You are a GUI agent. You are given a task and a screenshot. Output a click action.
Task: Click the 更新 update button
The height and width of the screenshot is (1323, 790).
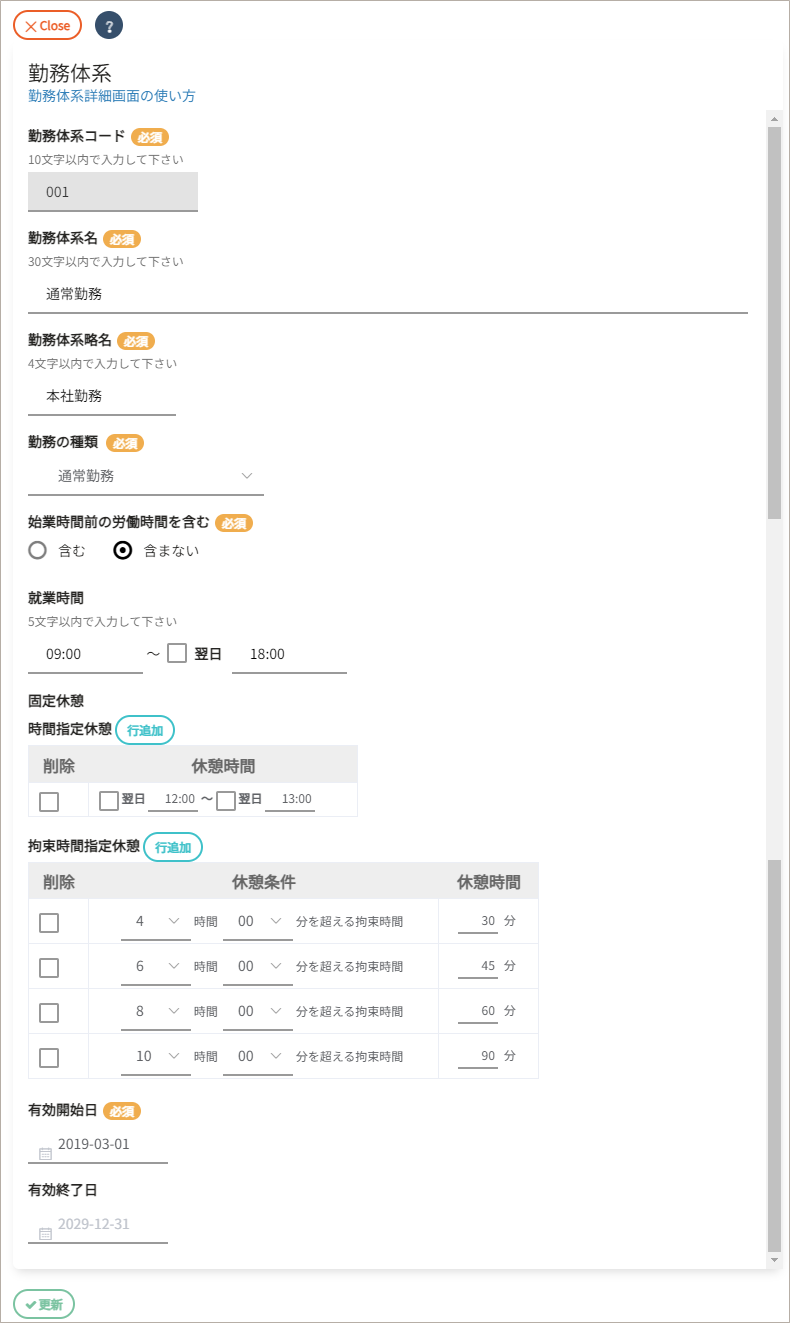tap(44, 1304)
